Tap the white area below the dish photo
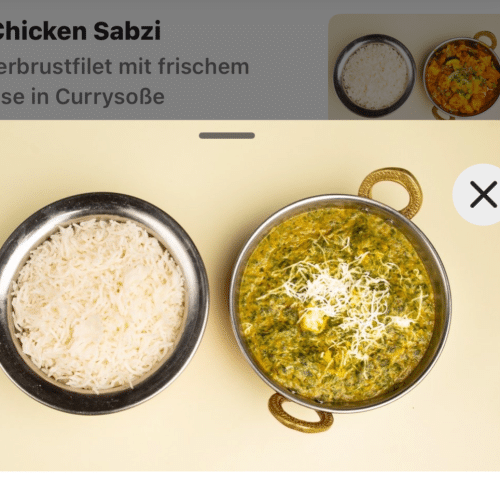 point(250,485)
